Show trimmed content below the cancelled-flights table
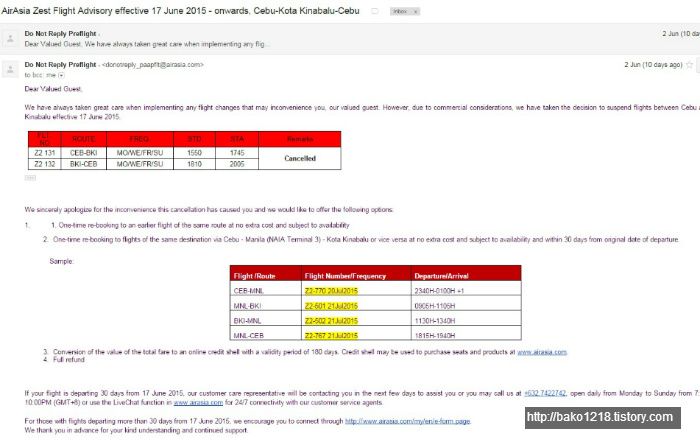Viewport: 700px width, 442px height. (30, 178)
